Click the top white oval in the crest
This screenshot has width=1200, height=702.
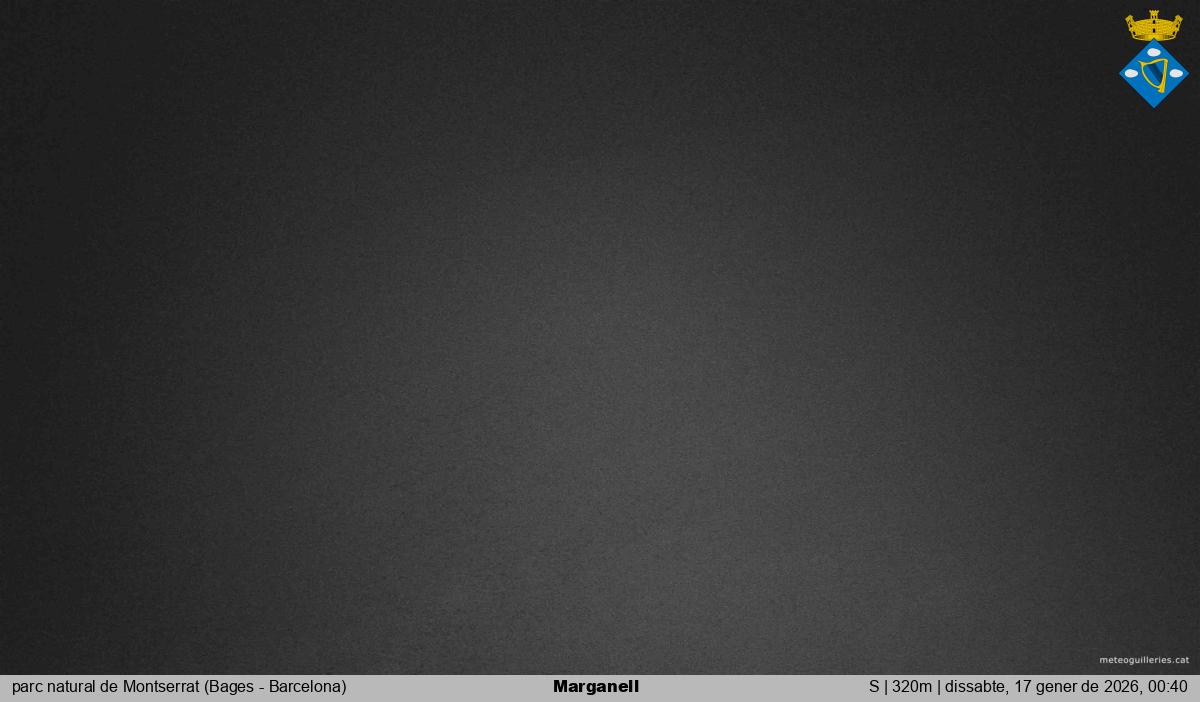point(1154,52)
